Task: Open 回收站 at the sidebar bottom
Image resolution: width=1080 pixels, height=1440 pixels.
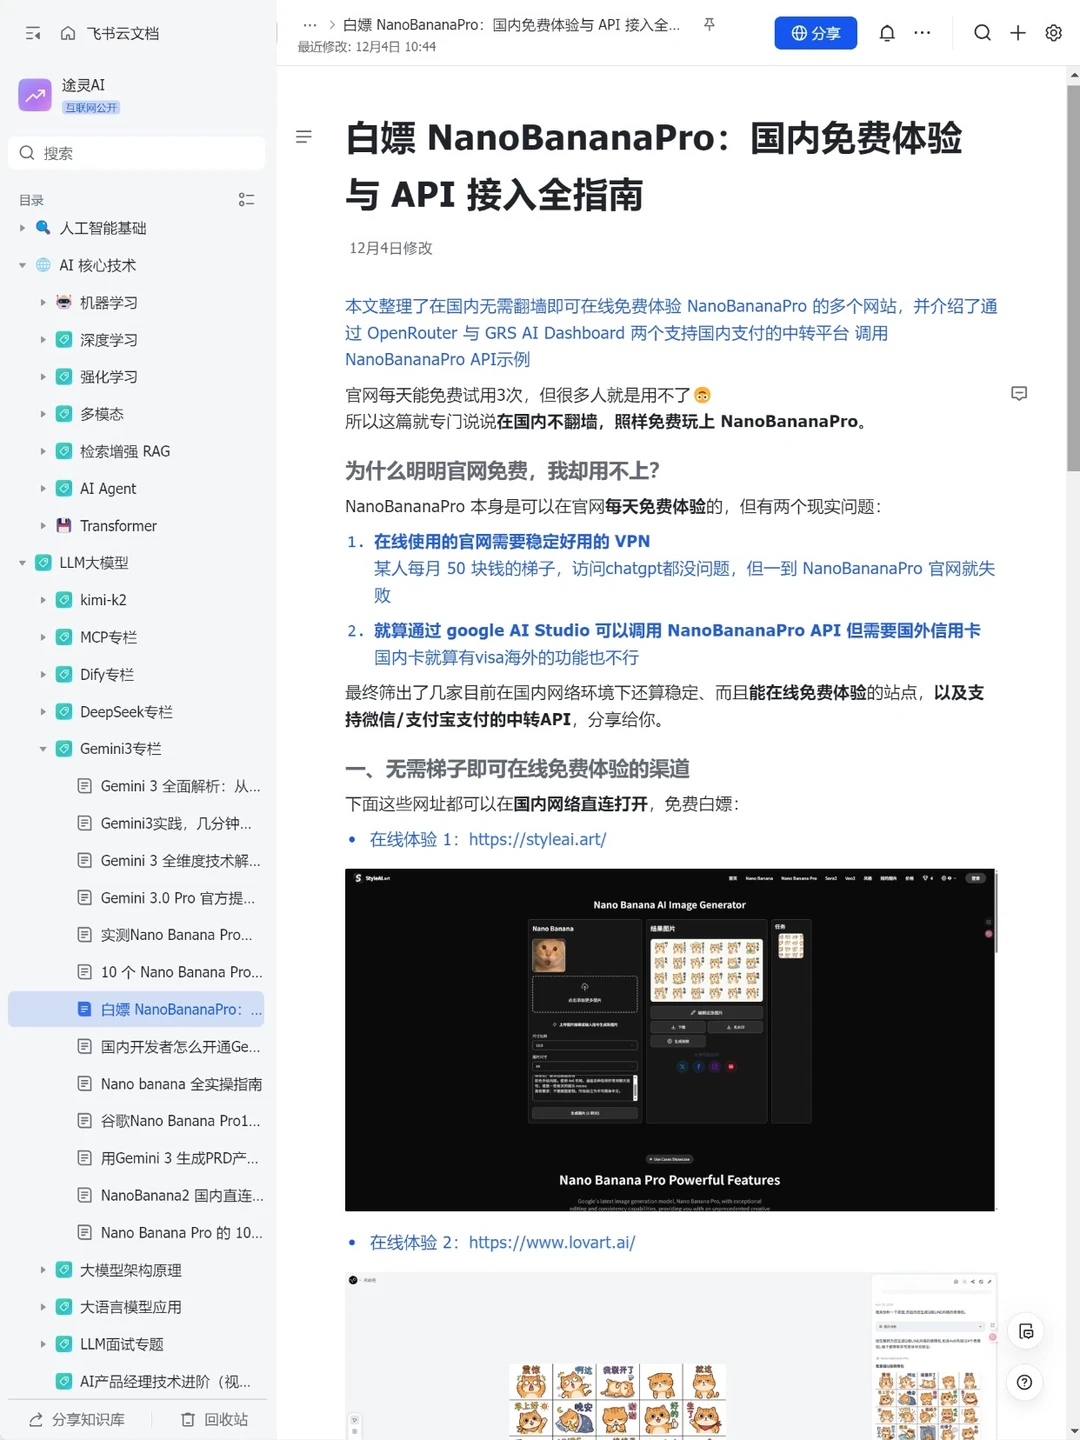Action: (x=214, y=1419)
